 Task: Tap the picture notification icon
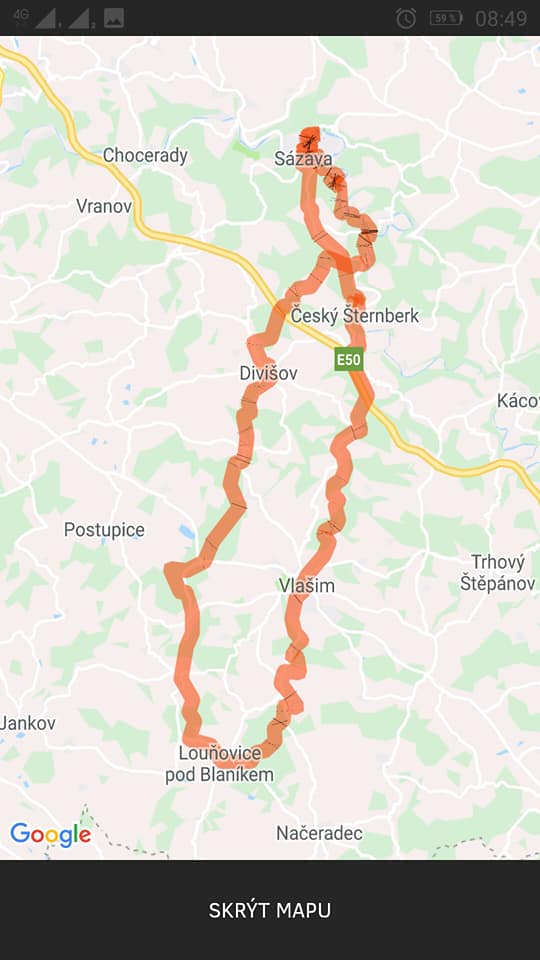point(114,18)
